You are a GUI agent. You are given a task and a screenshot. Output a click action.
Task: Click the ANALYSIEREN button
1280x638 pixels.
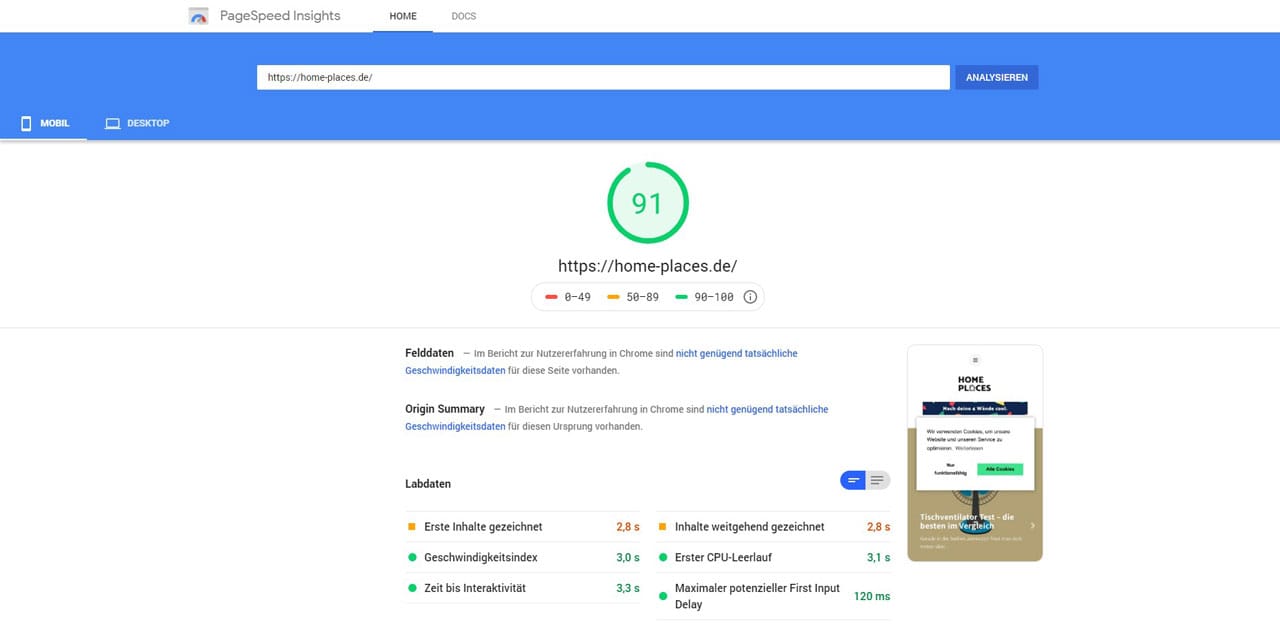pyautogui.click(x=997, y=77)
